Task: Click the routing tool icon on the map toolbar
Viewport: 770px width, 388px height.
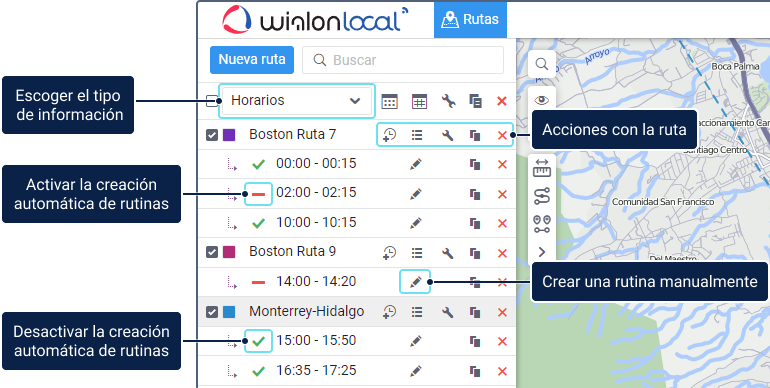Action: 542,196
